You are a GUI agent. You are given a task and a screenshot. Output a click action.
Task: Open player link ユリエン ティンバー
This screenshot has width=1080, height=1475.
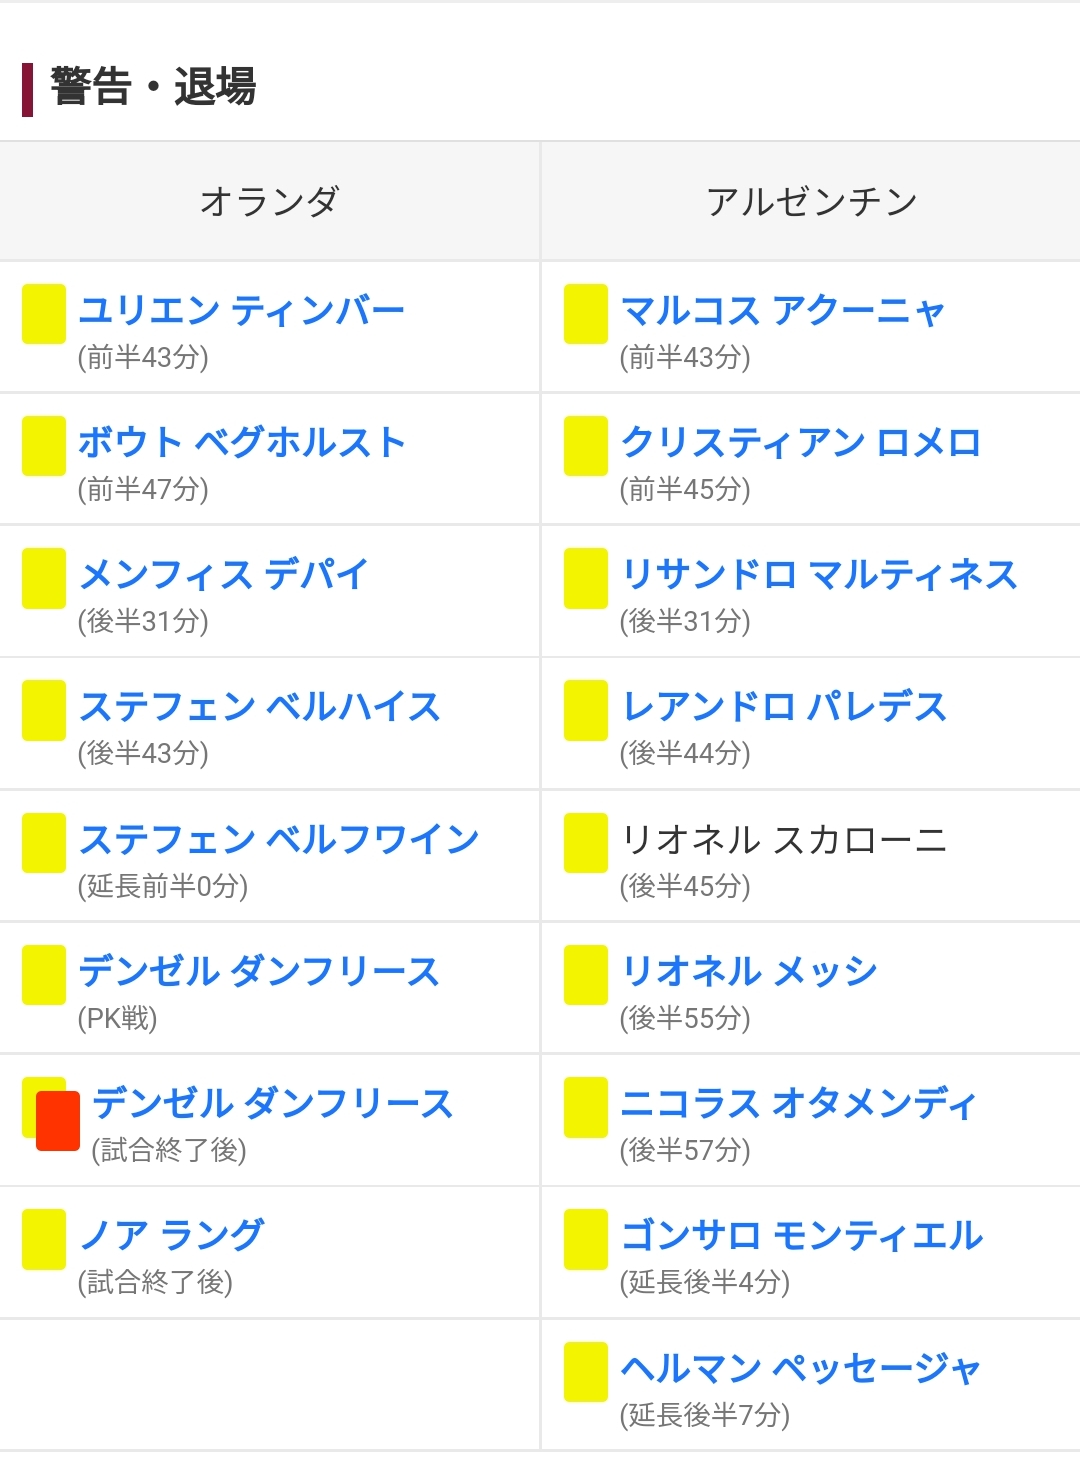242,310
